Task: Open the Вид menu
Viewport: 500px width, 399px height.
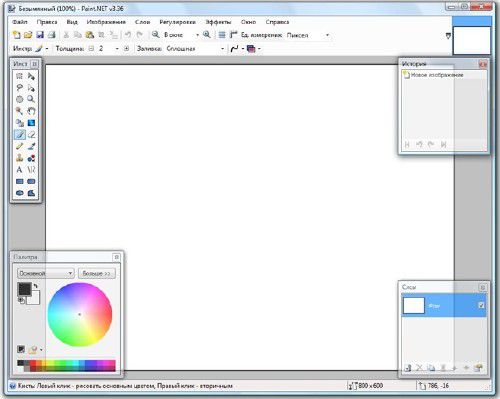Action: point(72,22)
